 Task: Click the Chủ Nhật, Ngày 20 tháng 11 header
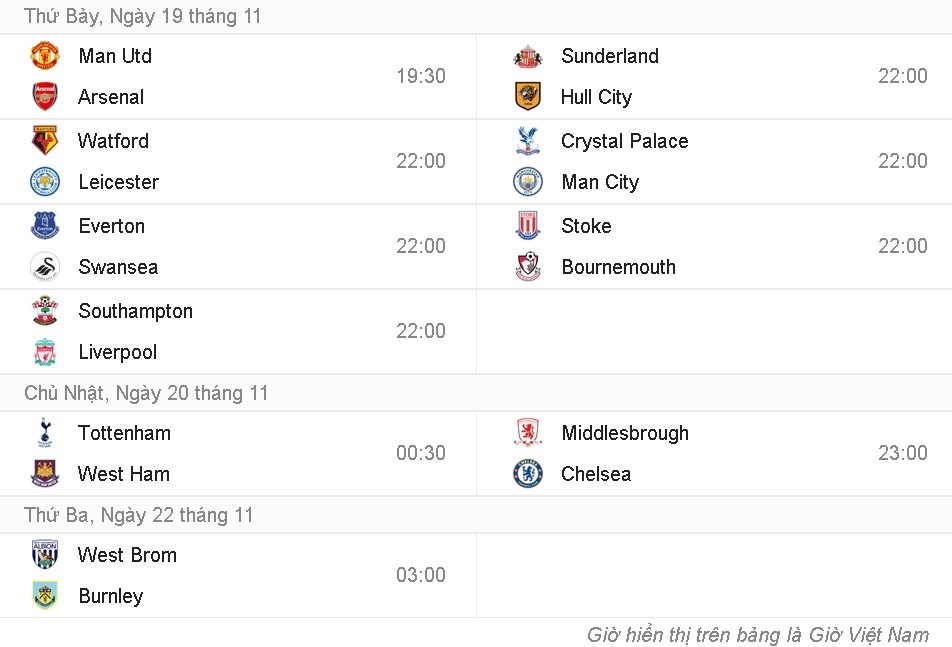(x=146, y=393)
